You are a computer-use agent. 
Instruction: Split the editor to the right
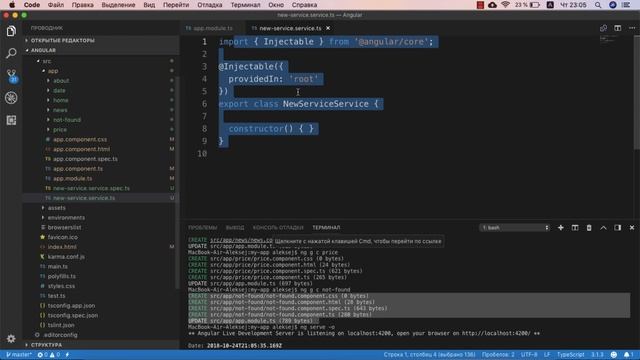[618, 28]
